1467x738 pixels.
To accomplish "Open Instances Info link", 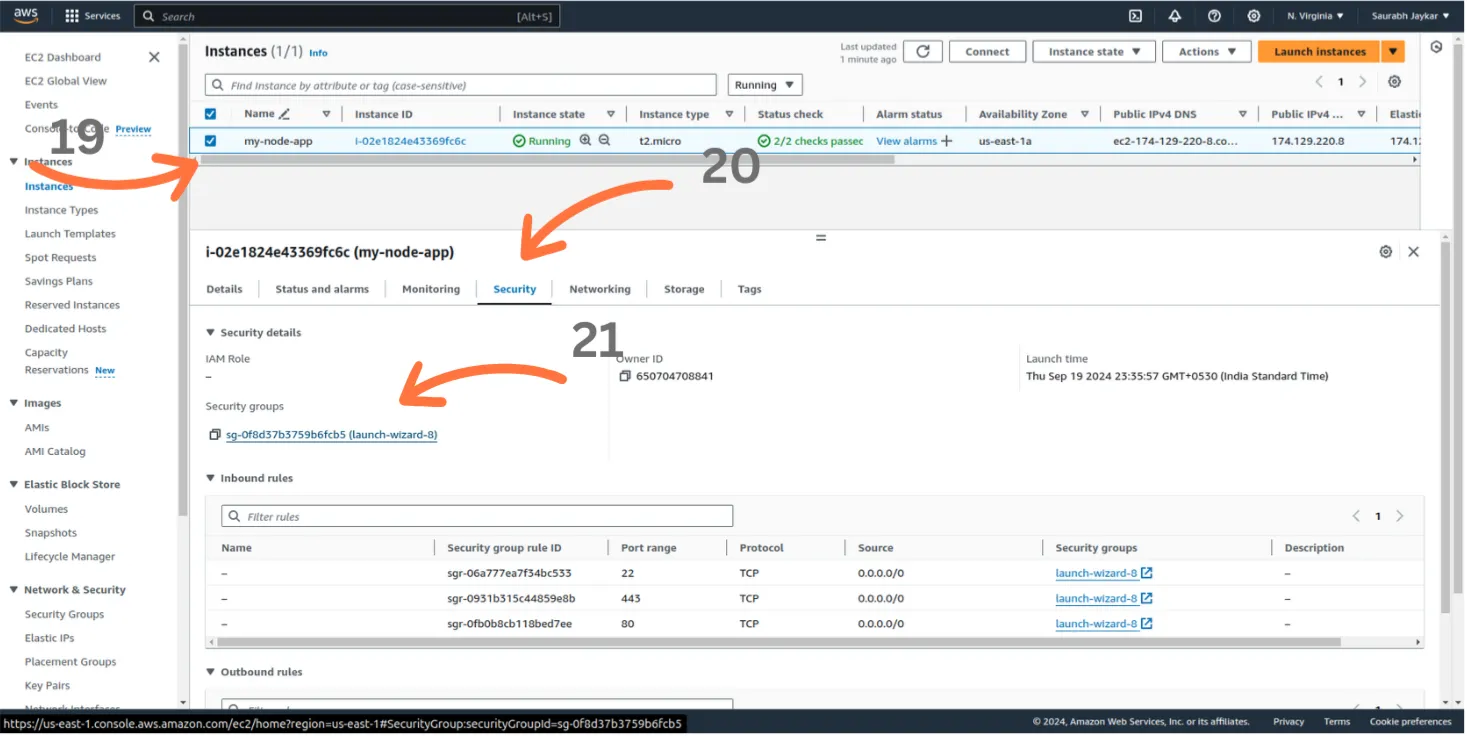I will pos(318,53).
